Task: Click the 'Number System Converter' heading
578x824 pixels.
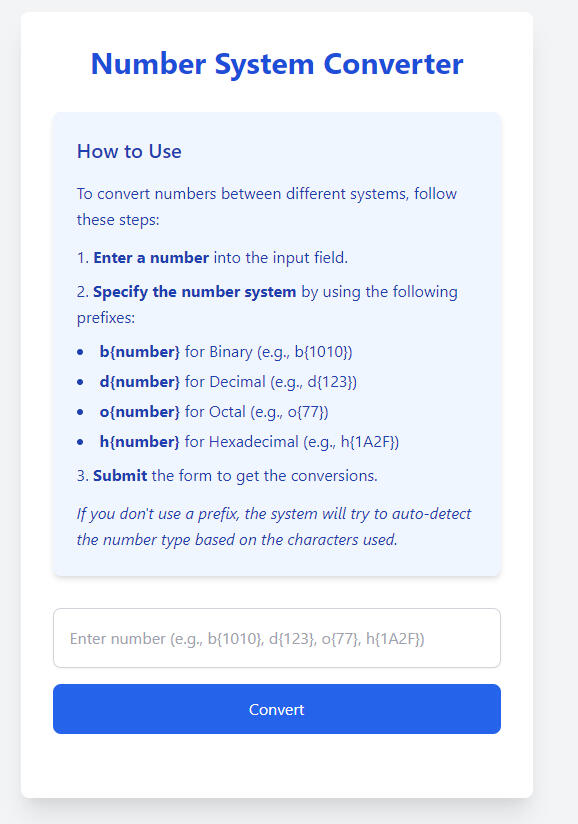Action: pyautogui.click(x=277, y=64)
